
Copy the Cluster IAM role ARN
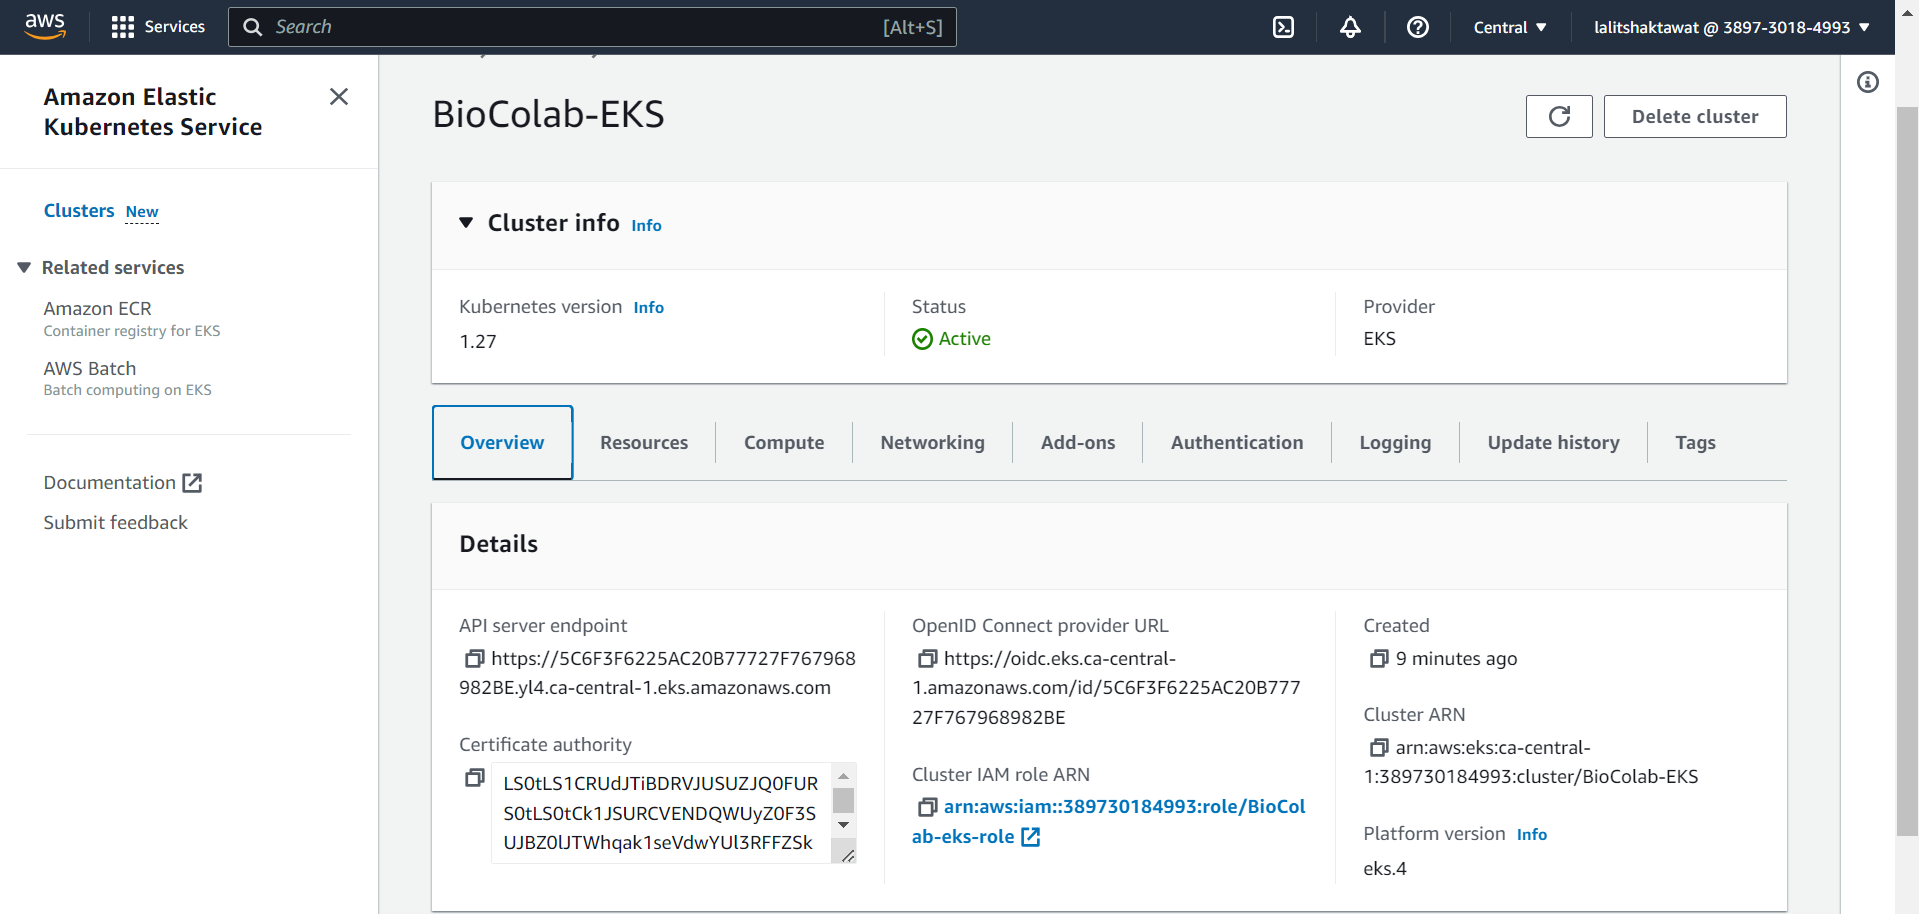tap(927, 806)
